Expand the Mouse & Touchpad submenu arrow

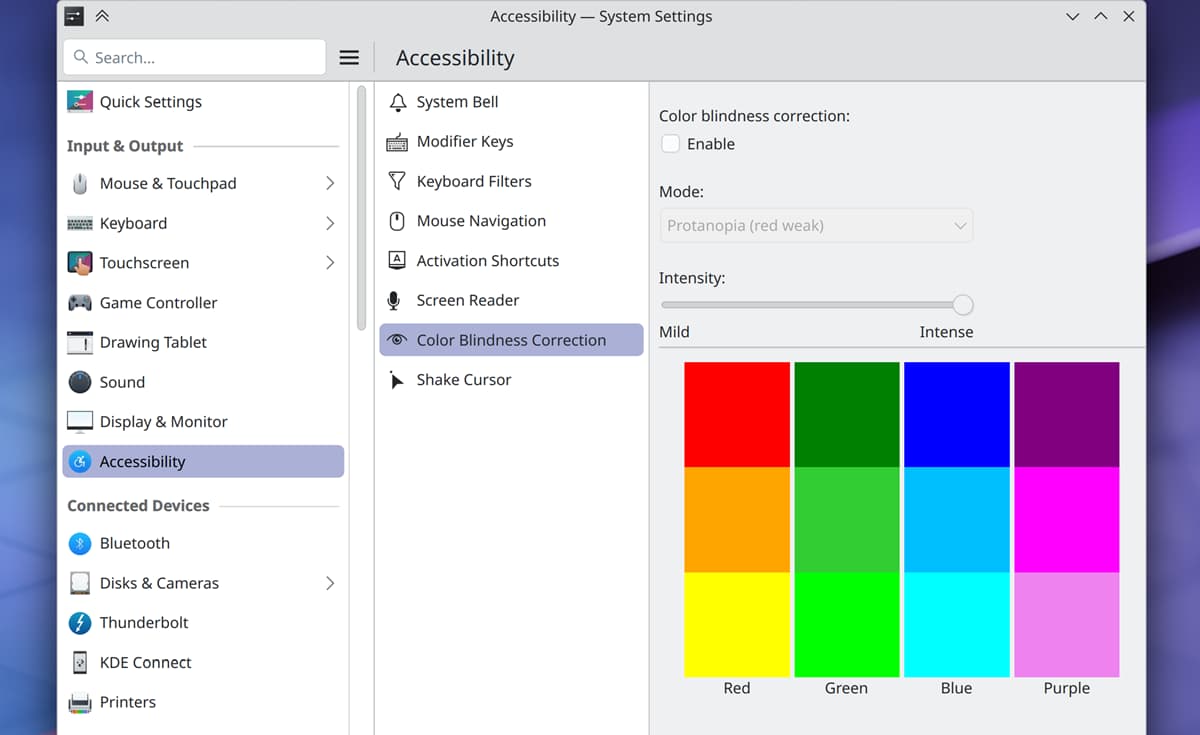[x=329, y=183]
